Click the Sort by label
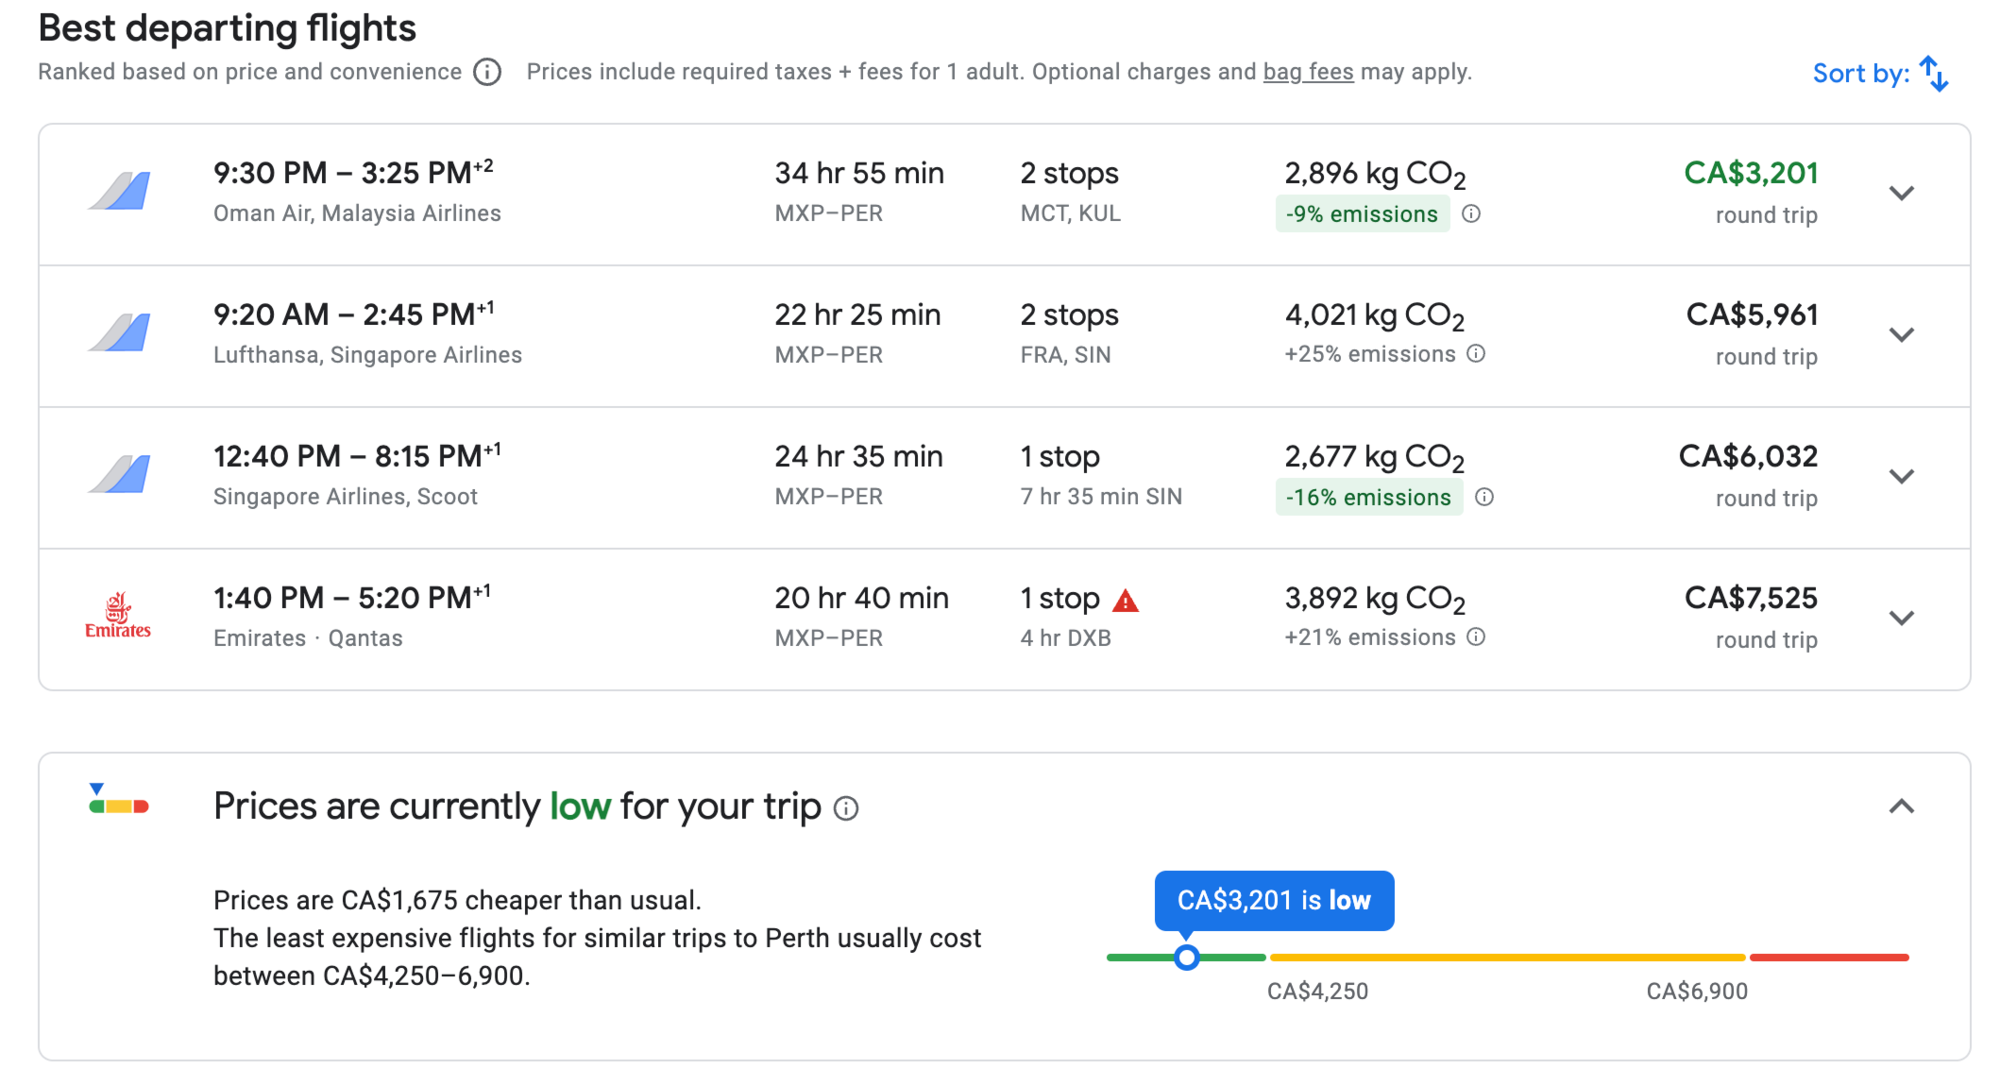The image size is (2000, 1086). coord(1860,74)
